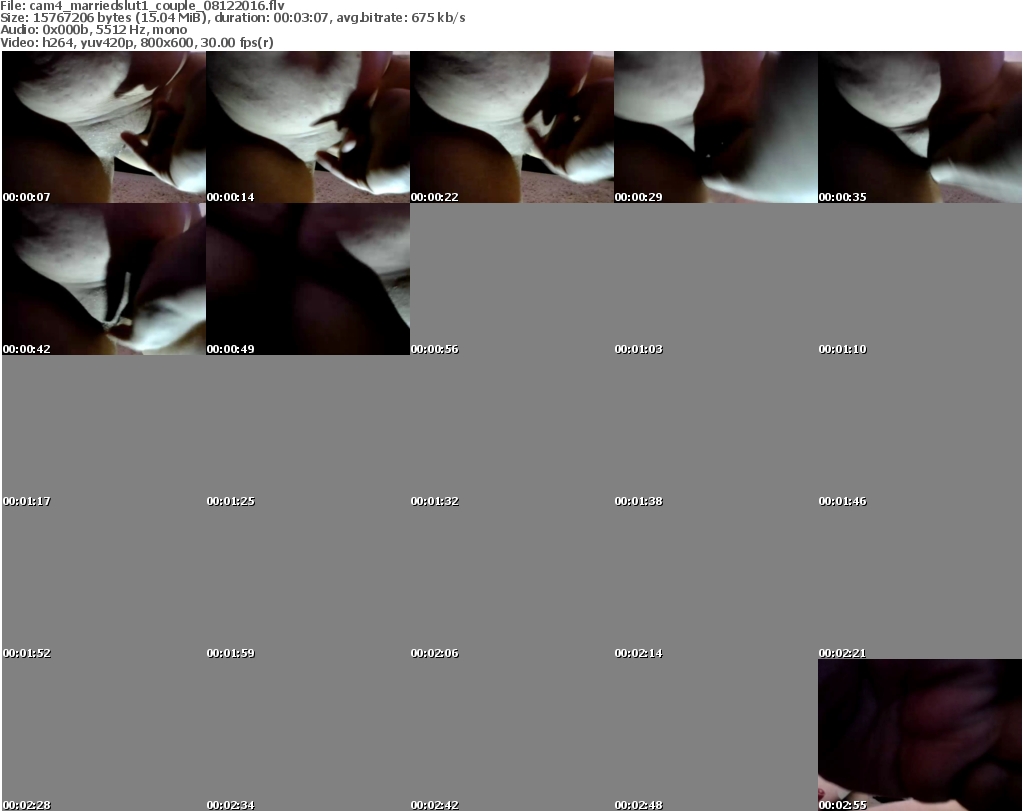Open the thumbnail timestamped 00:00:42
The width and height of the screenshot is (1024, 811).
tap(104, 279)
